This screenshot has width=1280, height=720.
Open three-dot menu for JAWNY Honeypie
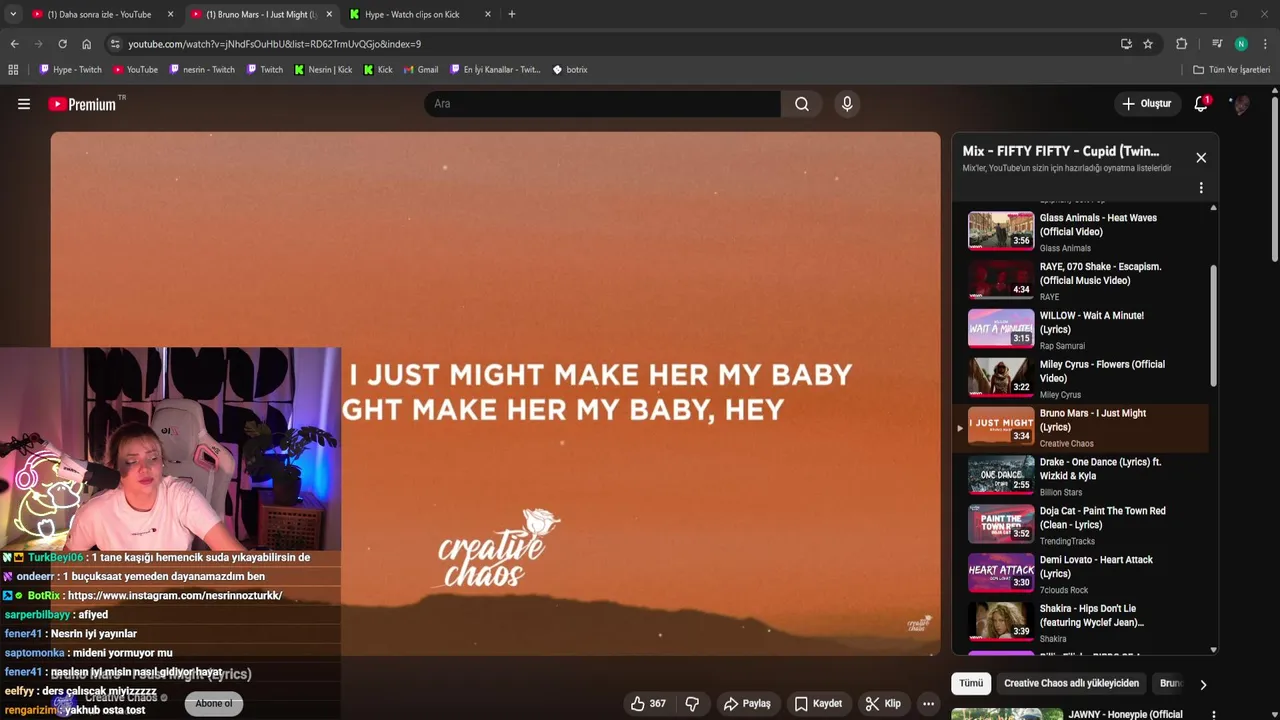click(1213, 715)
